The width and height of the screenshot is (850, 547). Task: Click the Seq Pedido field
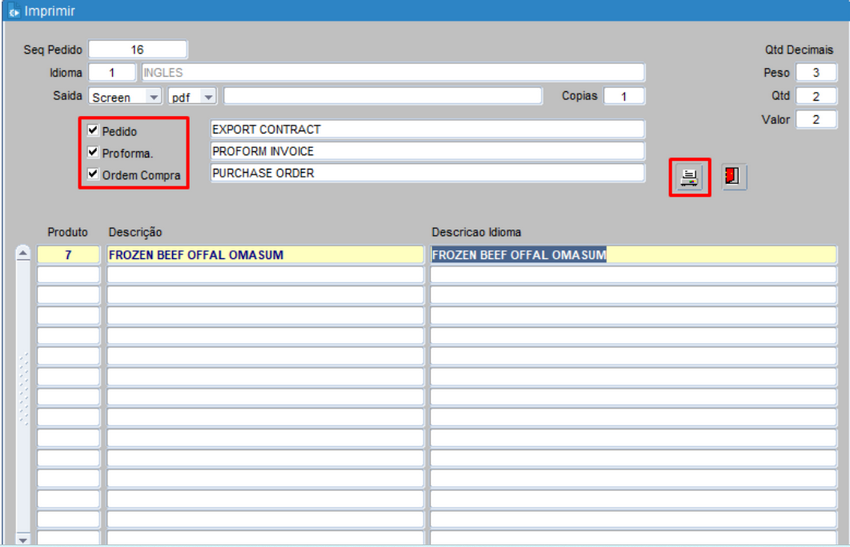click(137, 50)
